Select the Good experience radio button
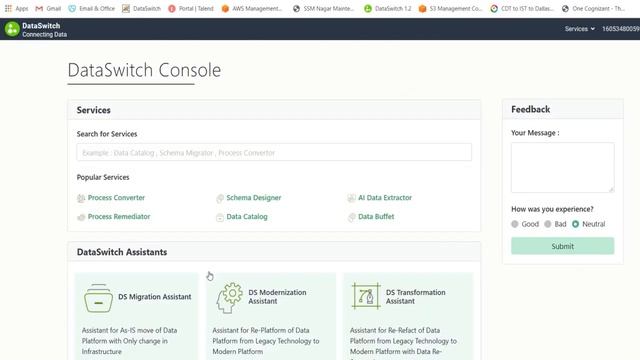The width and height of the screenshot is (640, 360). (x=515, y=224)
